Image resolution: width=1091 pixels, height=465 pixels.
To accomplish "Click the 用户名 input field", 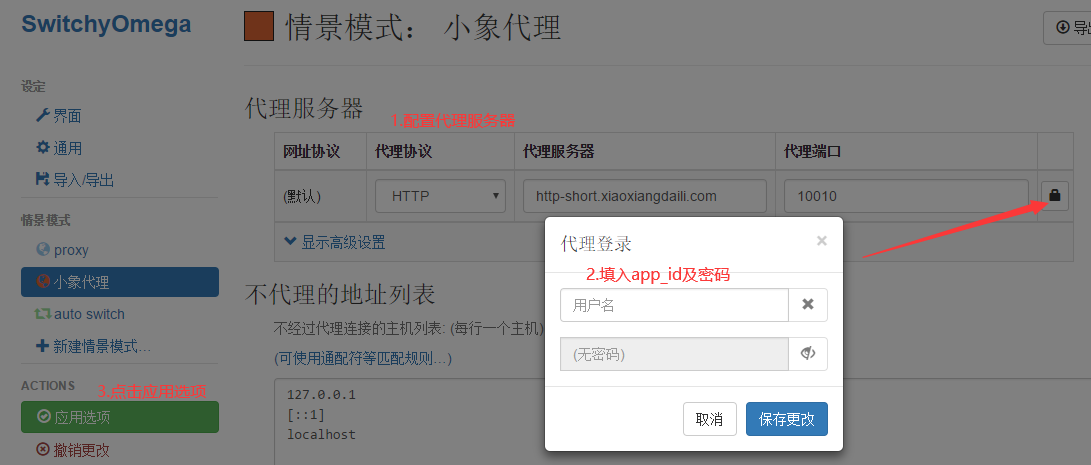I will 674,305.
